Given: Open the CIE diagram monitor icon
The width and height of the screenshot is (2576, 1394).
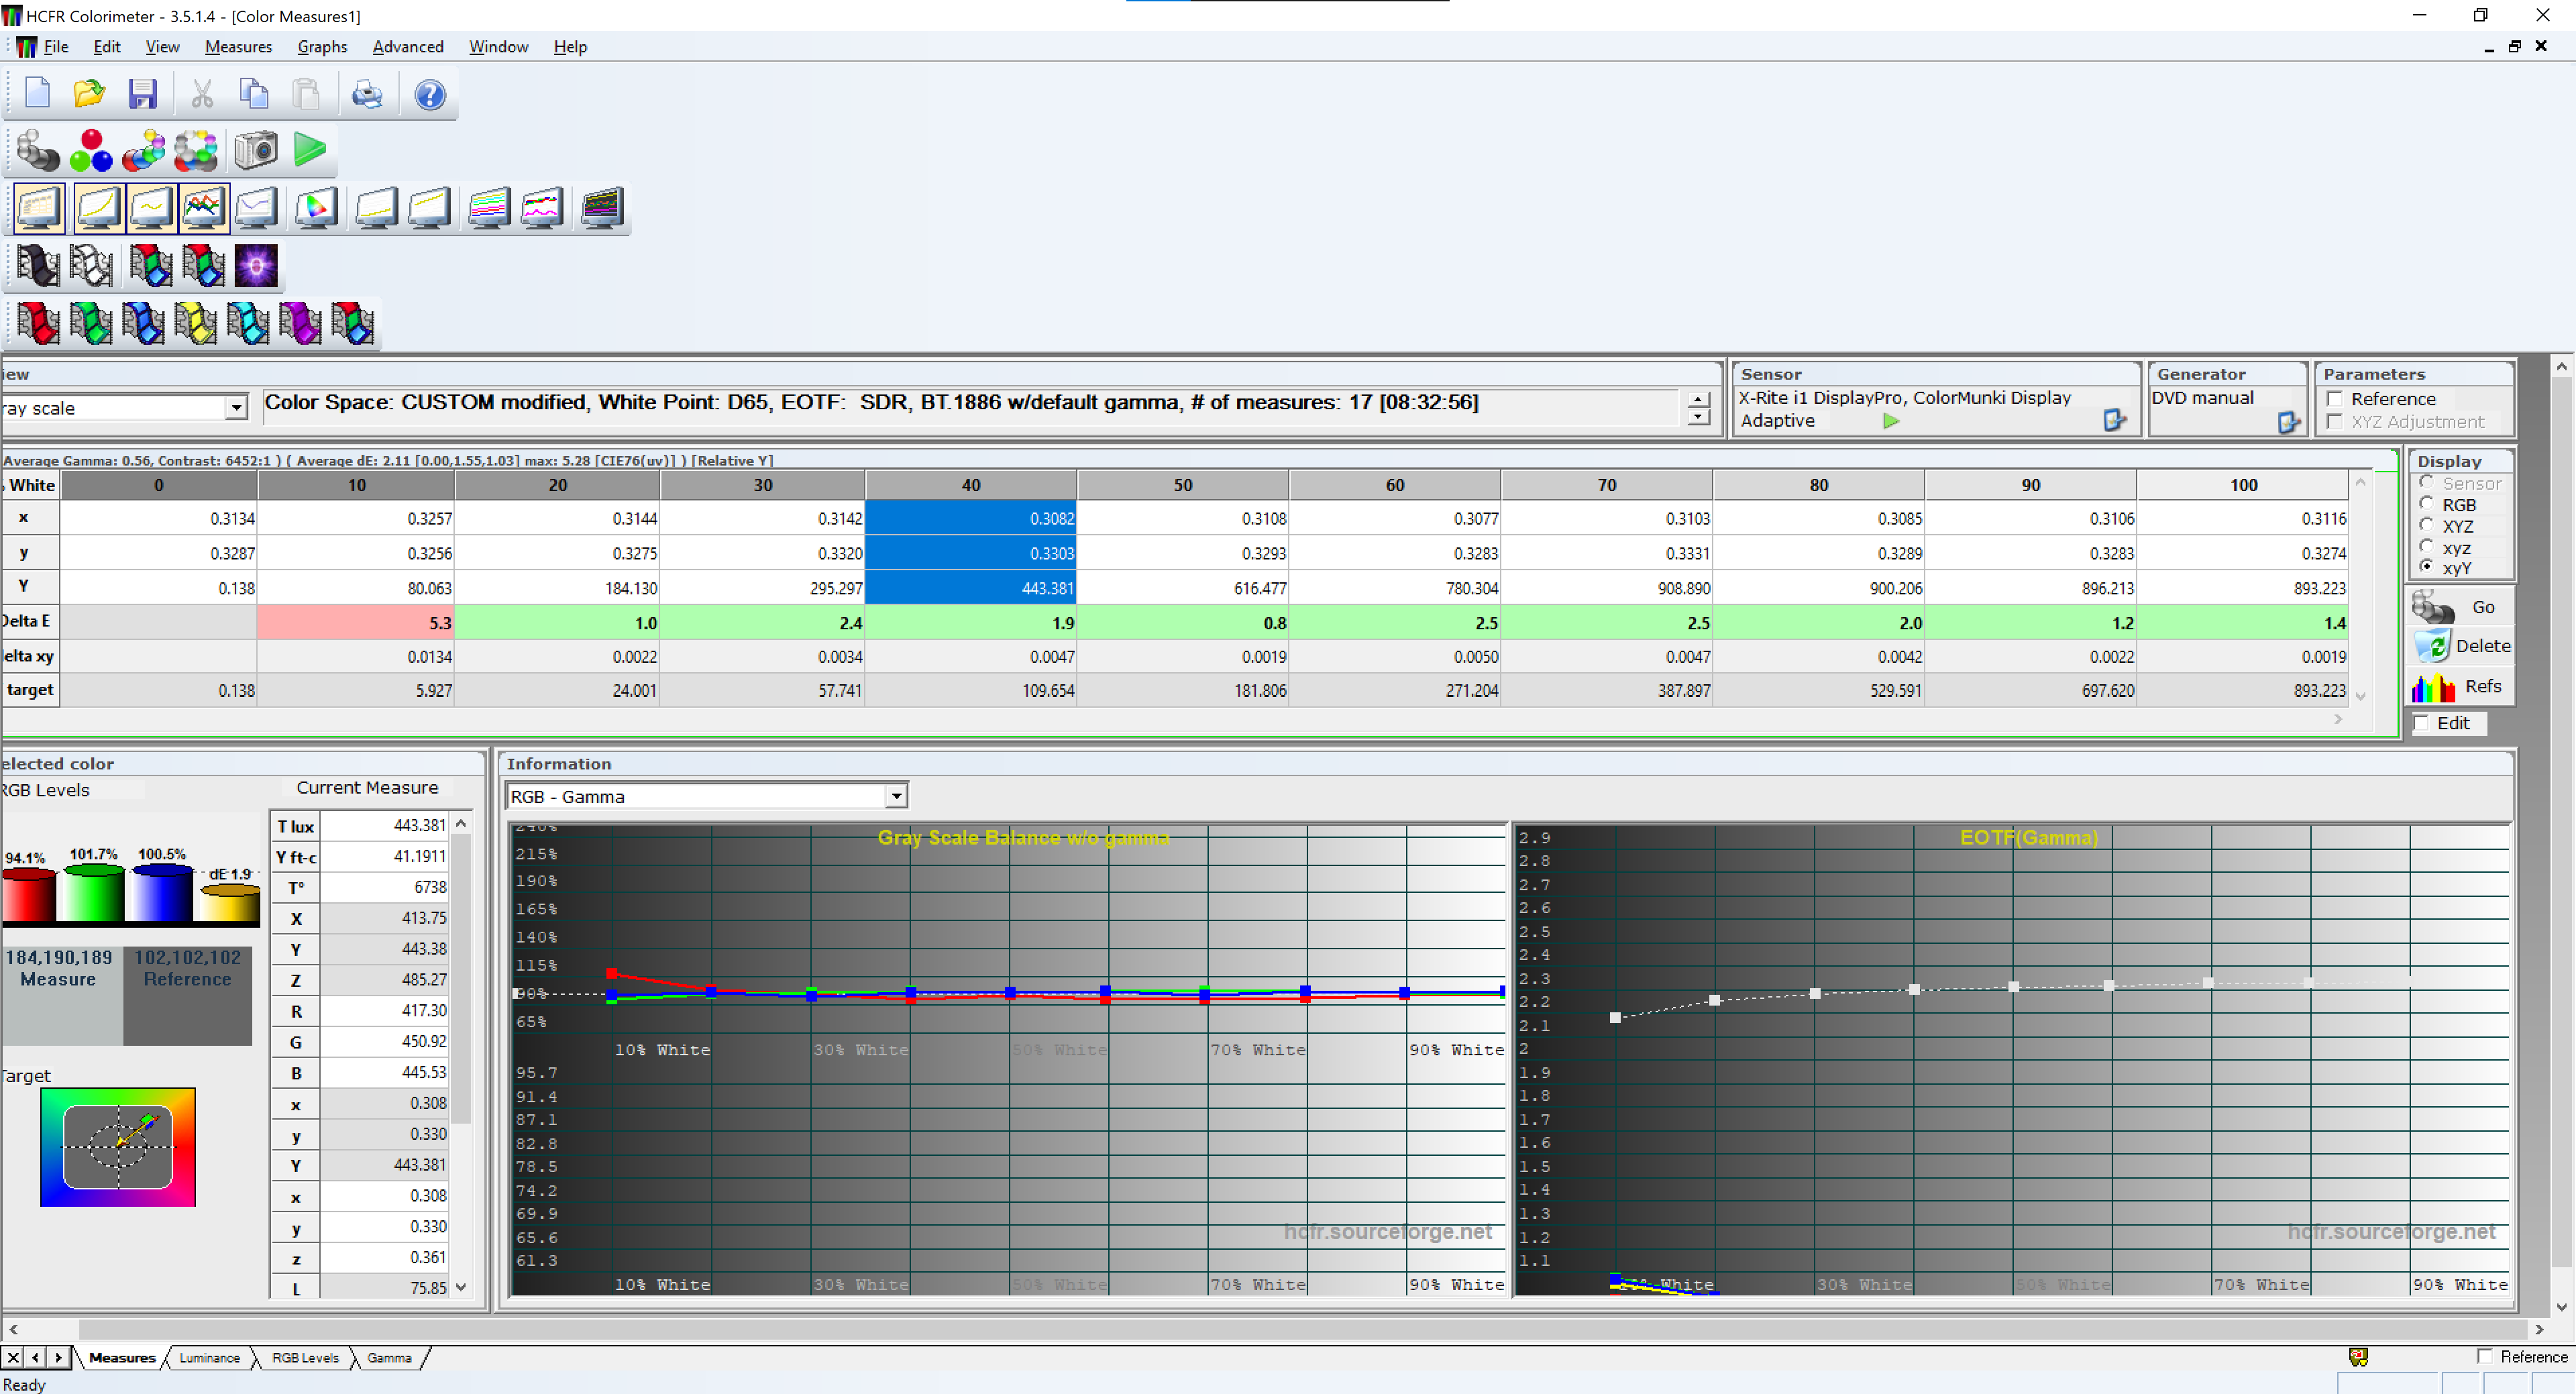Looking at the screenshot, I should 316,208.
